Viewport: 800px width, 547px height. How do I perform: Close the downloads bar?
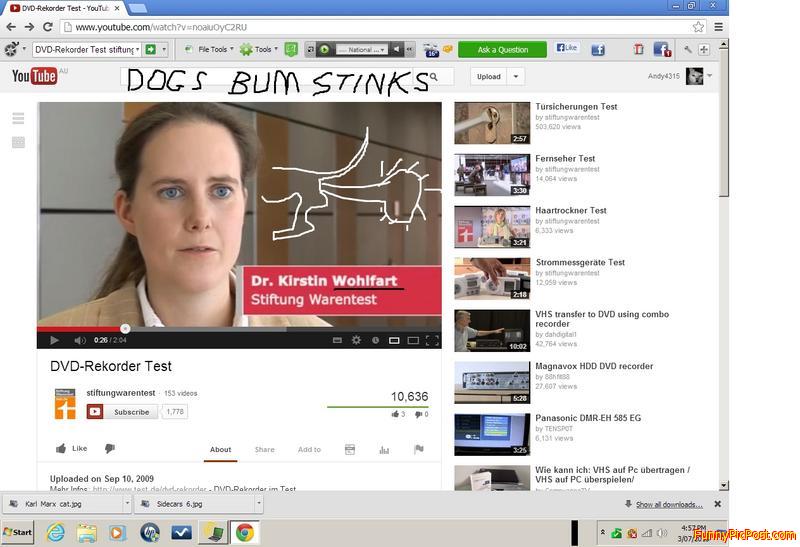(x=717, y=504)
